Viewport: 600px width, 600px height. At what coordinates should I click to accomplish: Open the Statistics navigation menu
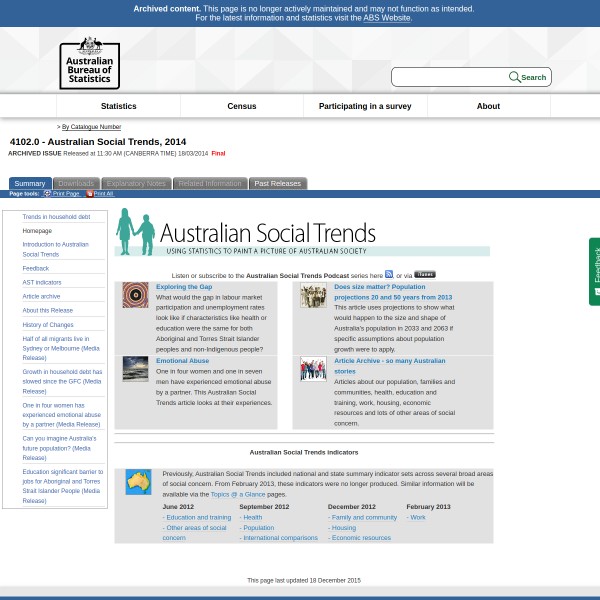(x=118, y=106)
